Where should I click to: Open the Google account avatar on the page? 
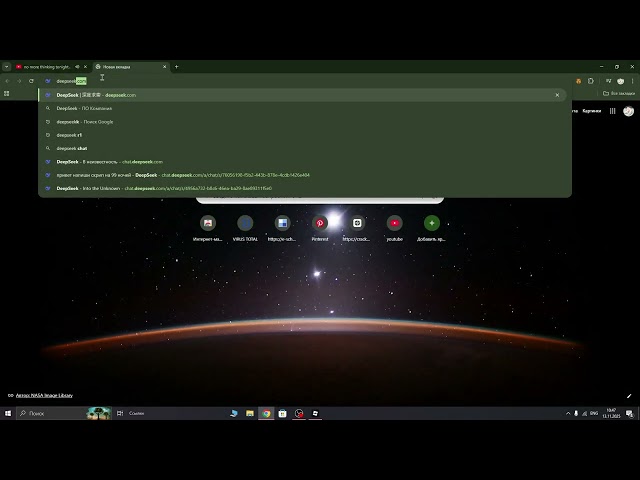coord(629,111)
